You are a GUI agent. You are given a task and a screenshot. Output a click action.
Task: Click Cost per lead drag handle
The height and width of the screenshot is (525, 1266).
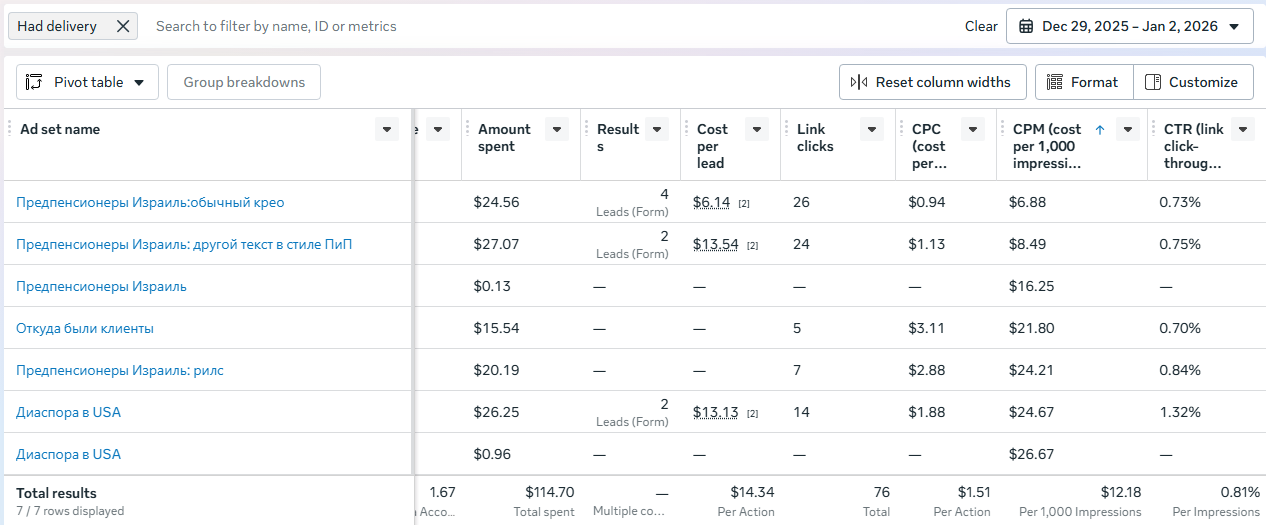click(687, 128)
